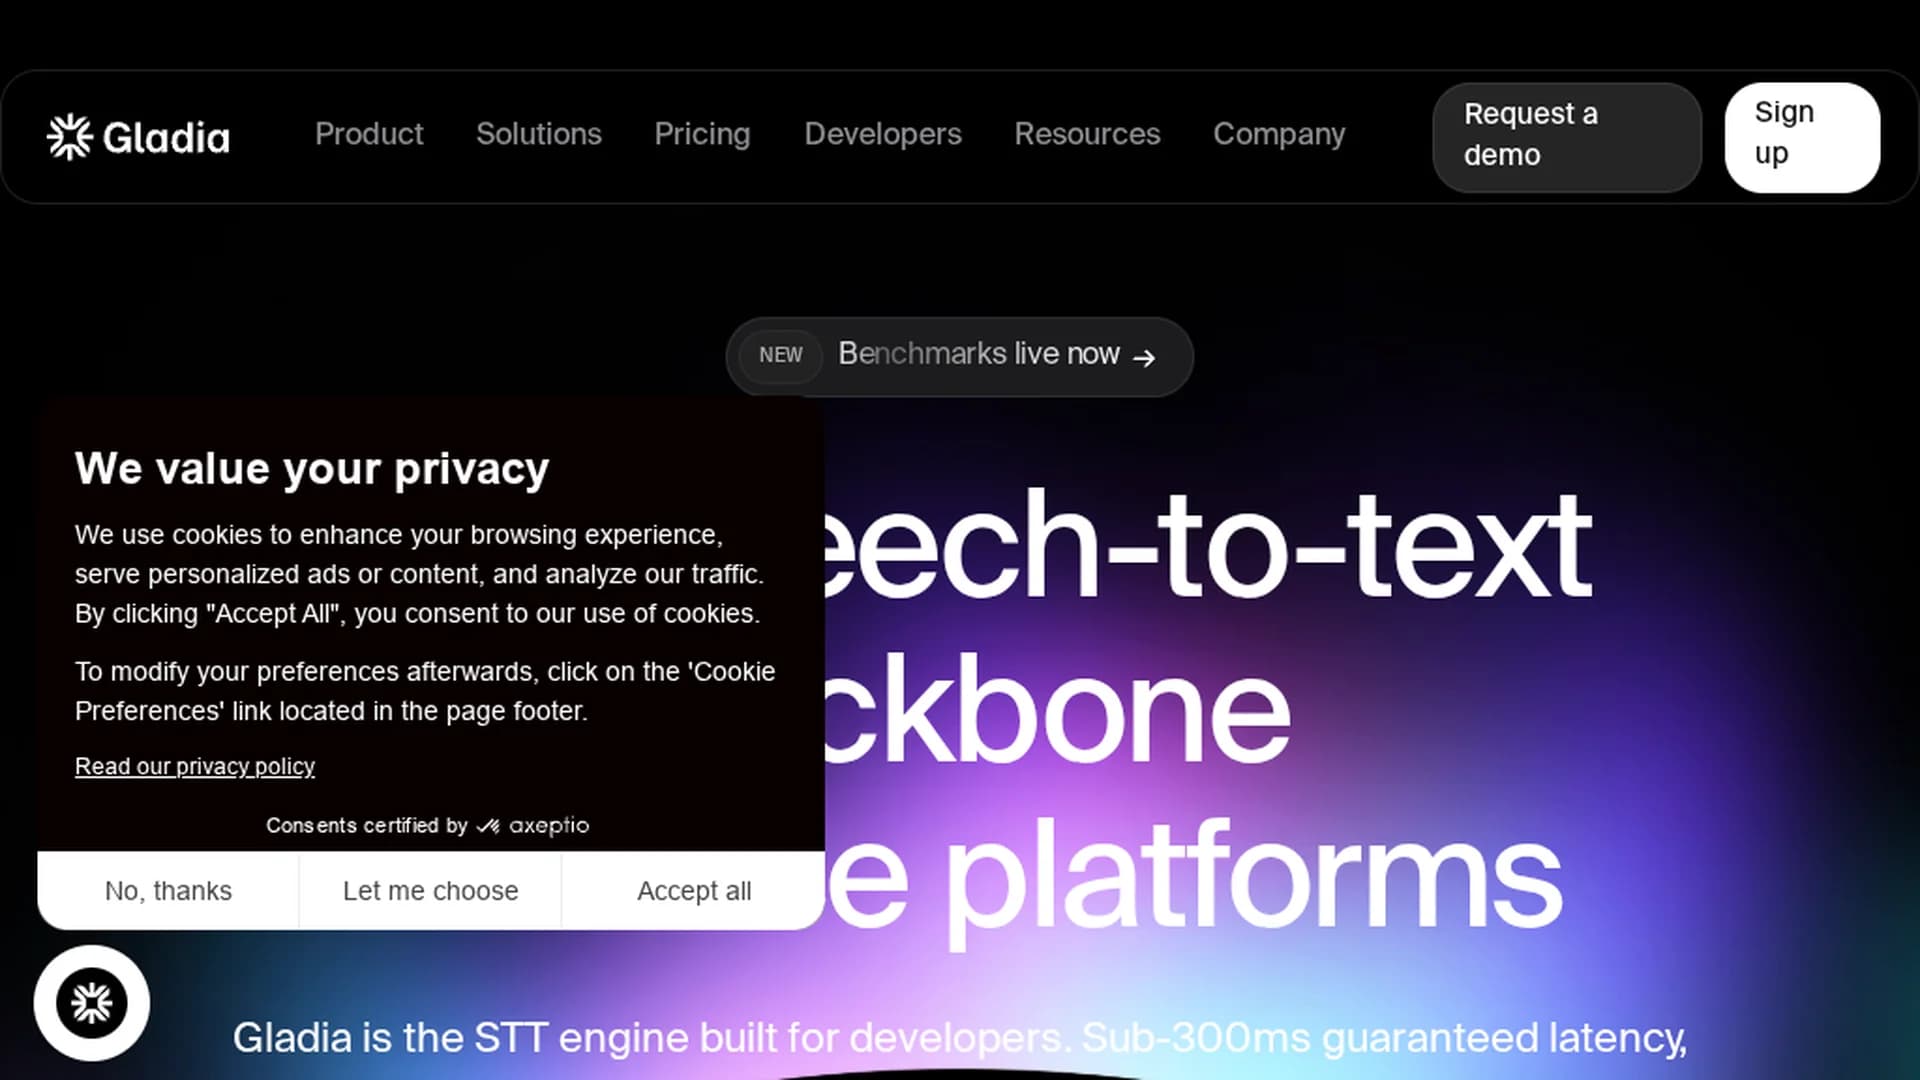Go to the Pricing page
The image size is (1920, 1080).
[x=702, y=134]
